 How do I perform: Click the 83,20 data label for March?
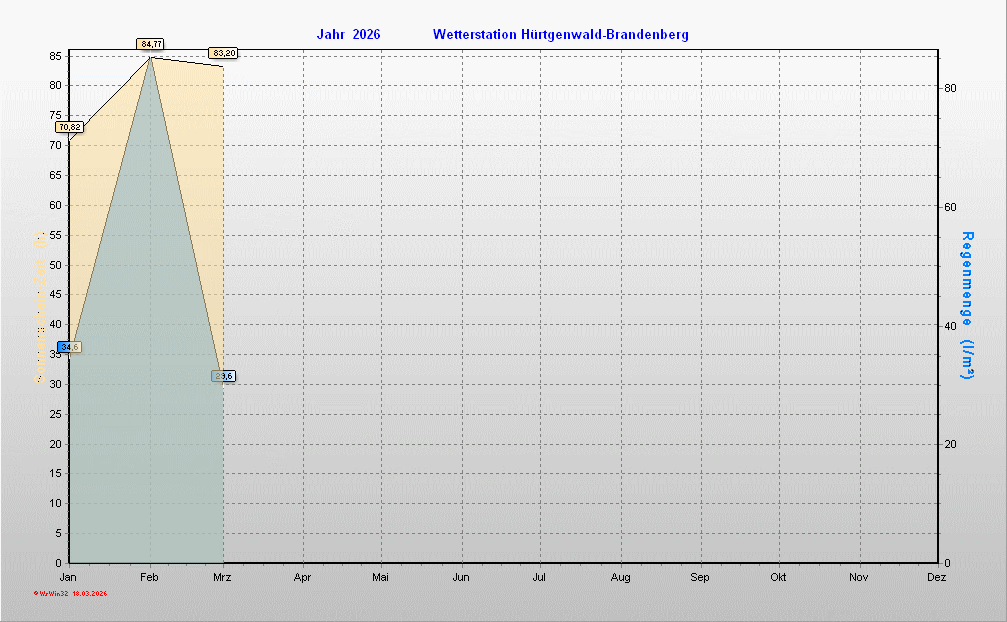pyautogui.click(x=223, y=53)
